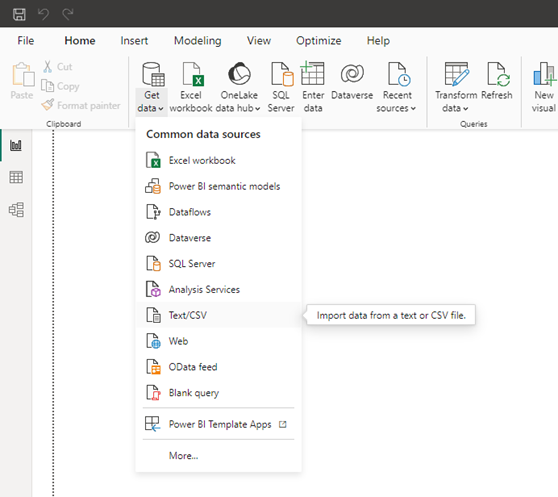Click More... at bottom of menu
The width and height of the screenshot is (558, 497).
pos(183,455)
